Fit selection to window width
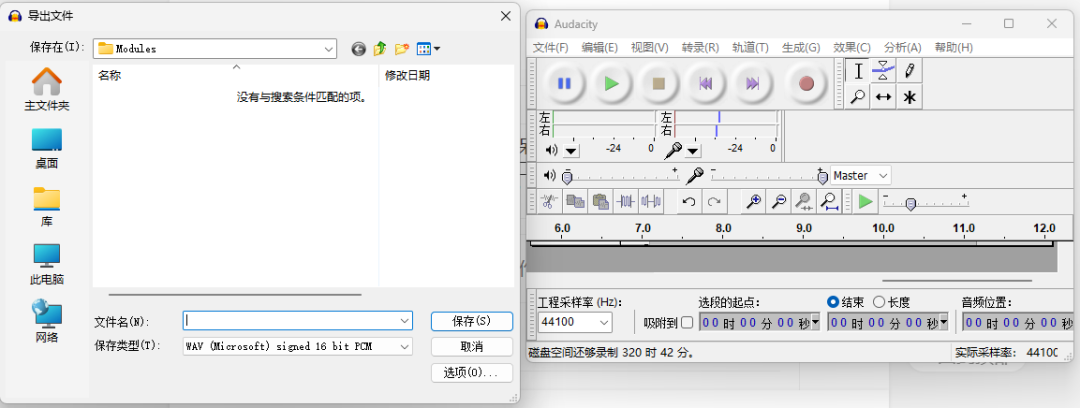 tap(804, 201)
